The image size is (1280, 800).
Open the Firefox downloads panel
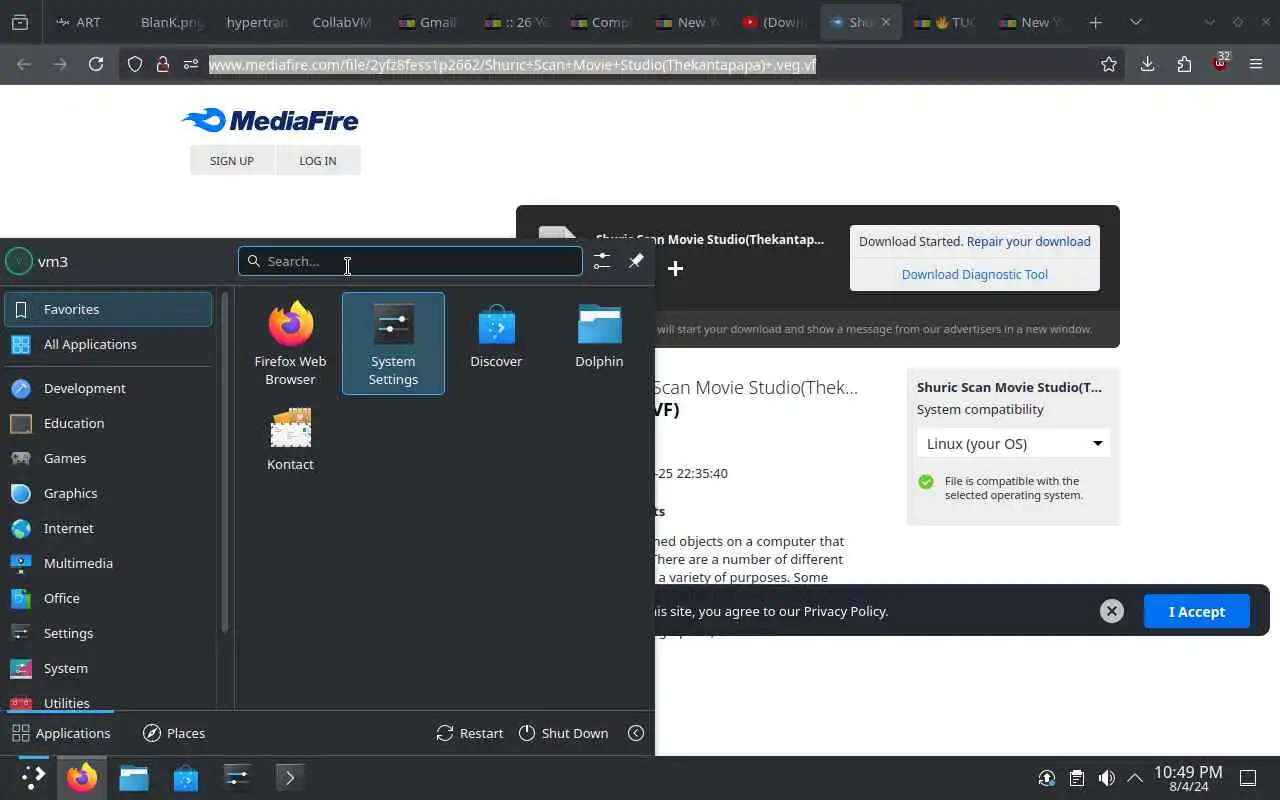point(1147,64)
